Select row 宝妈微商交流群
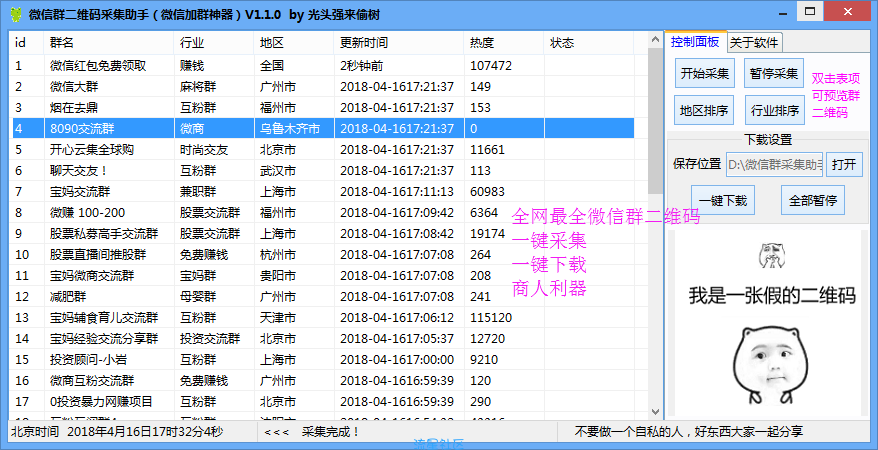This screenshot has height=450, width=878. click(x=323, y=275)
